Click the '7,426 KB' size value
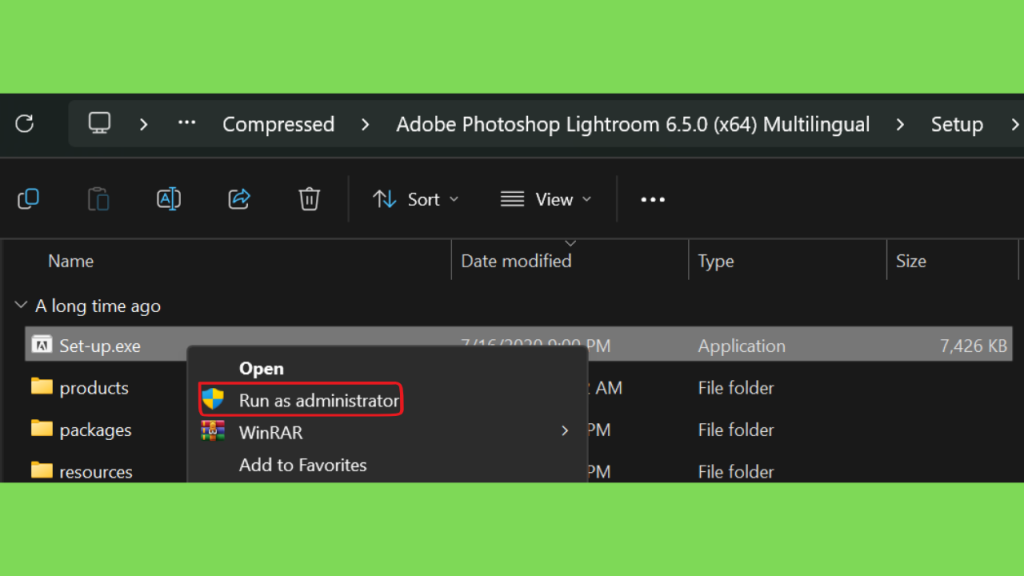This screenshot has height=576, width=1024. point(973,345)
